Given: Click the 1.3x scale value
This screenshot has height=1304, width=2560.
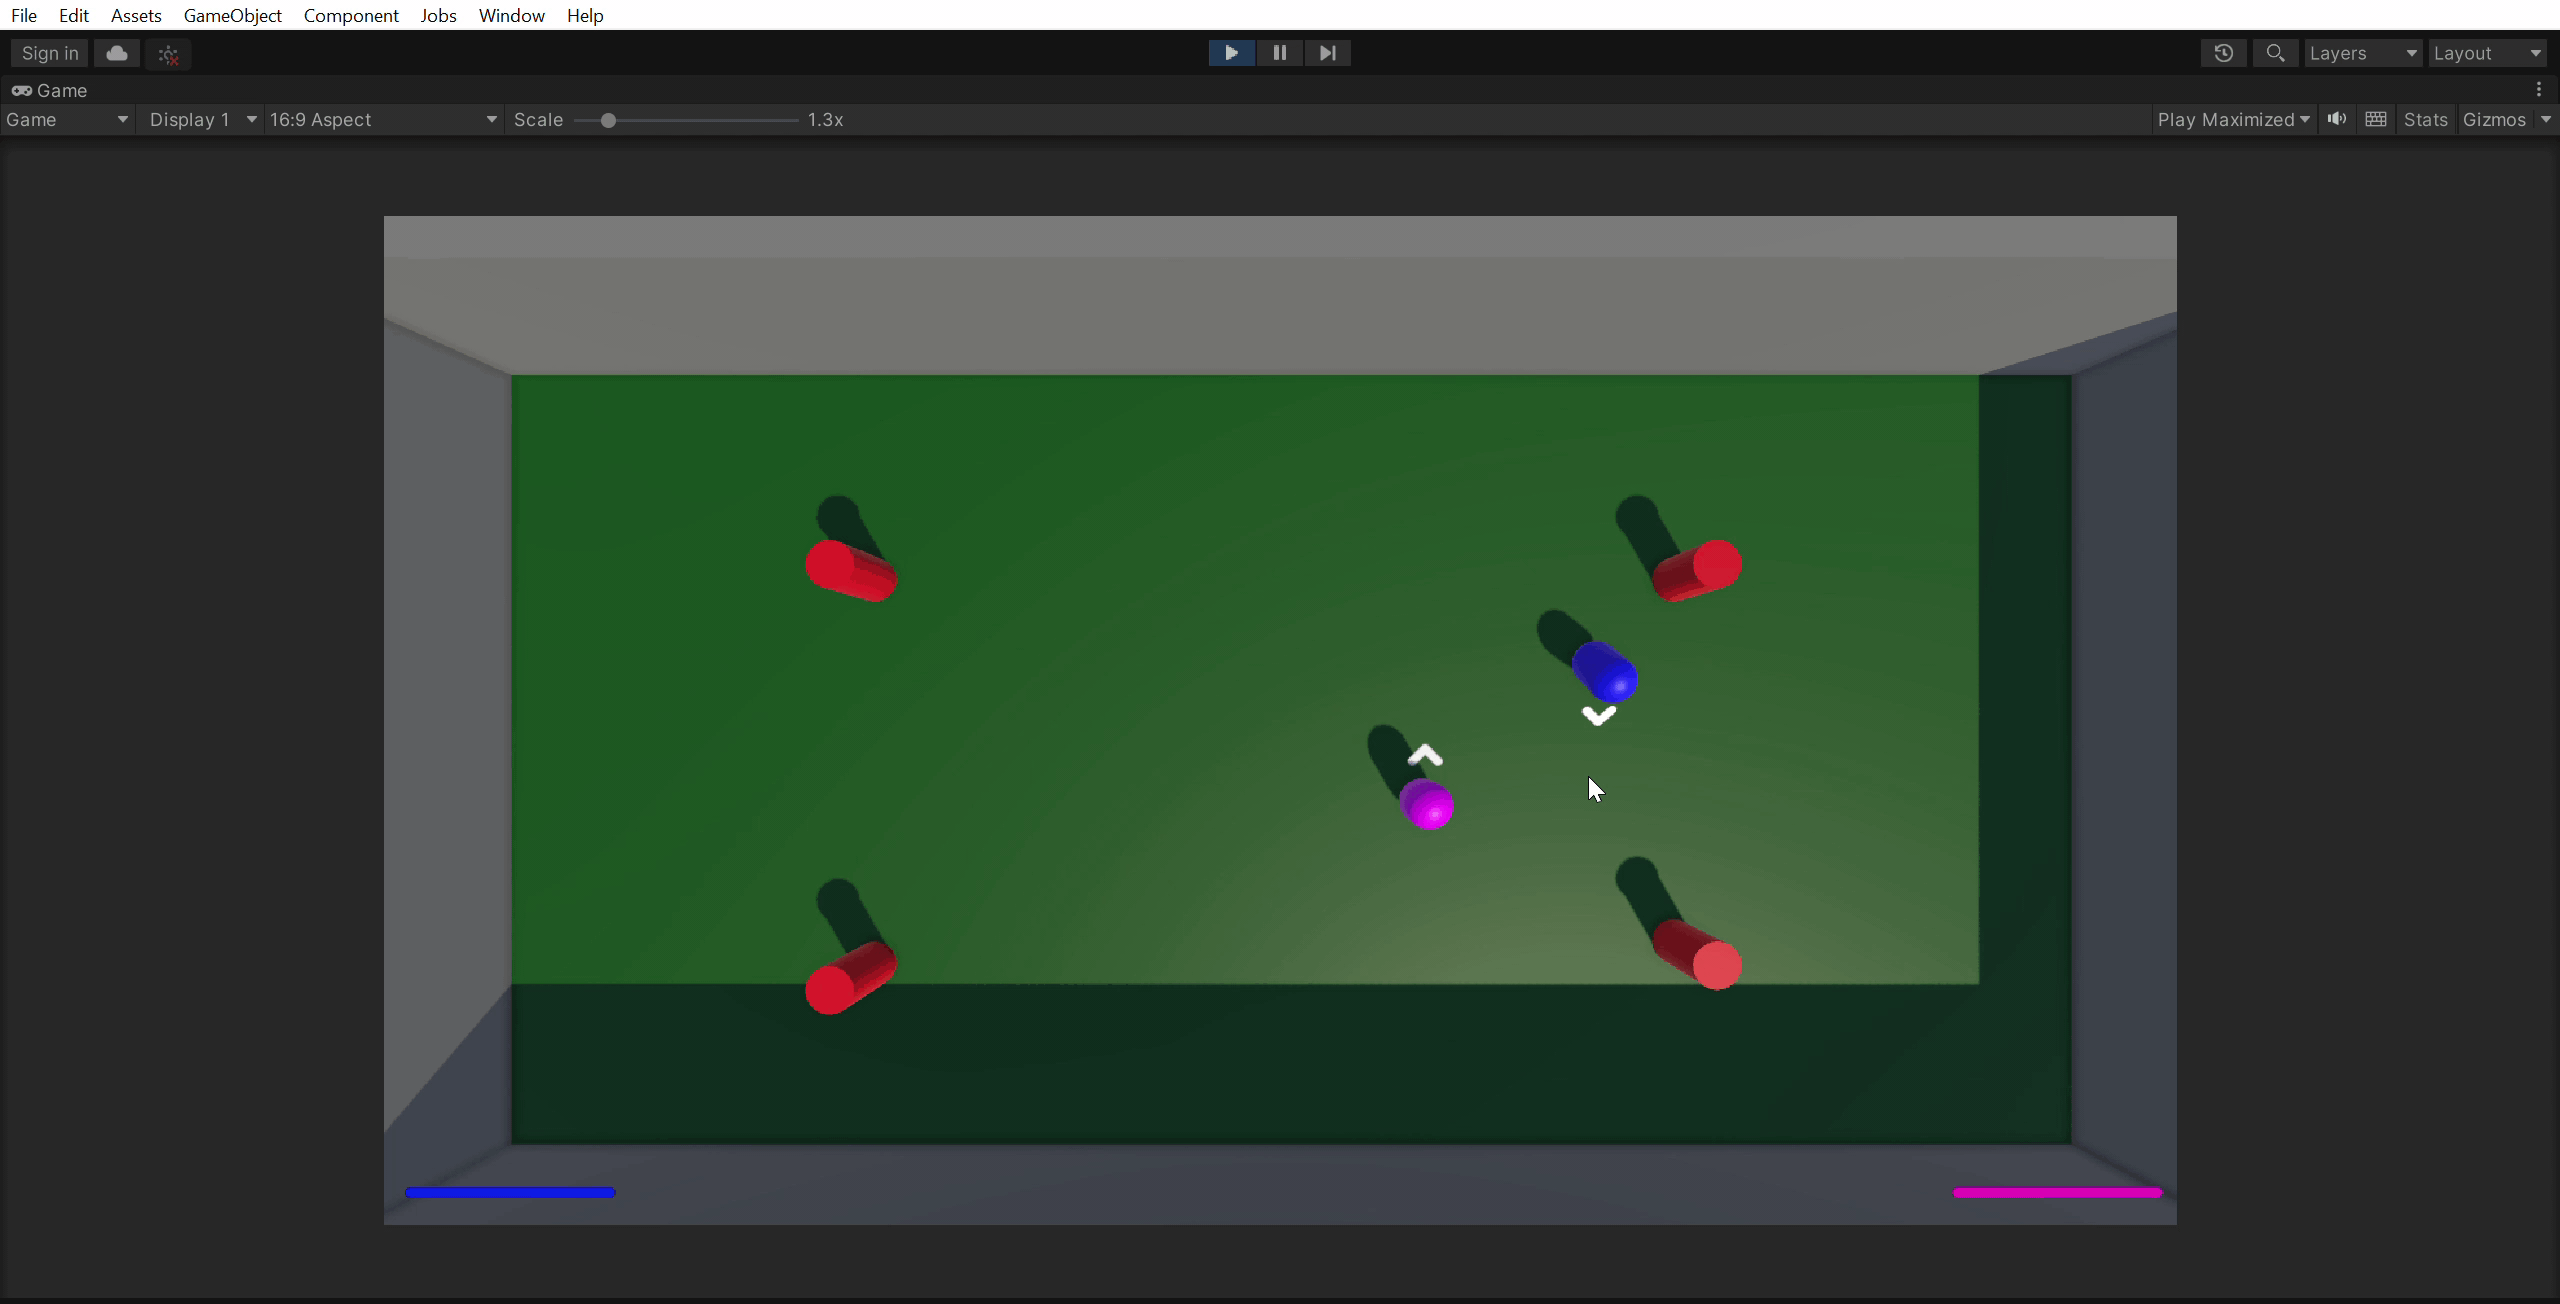Looking at the screenshot, I should pyautogui.click(x=826, y=119).
